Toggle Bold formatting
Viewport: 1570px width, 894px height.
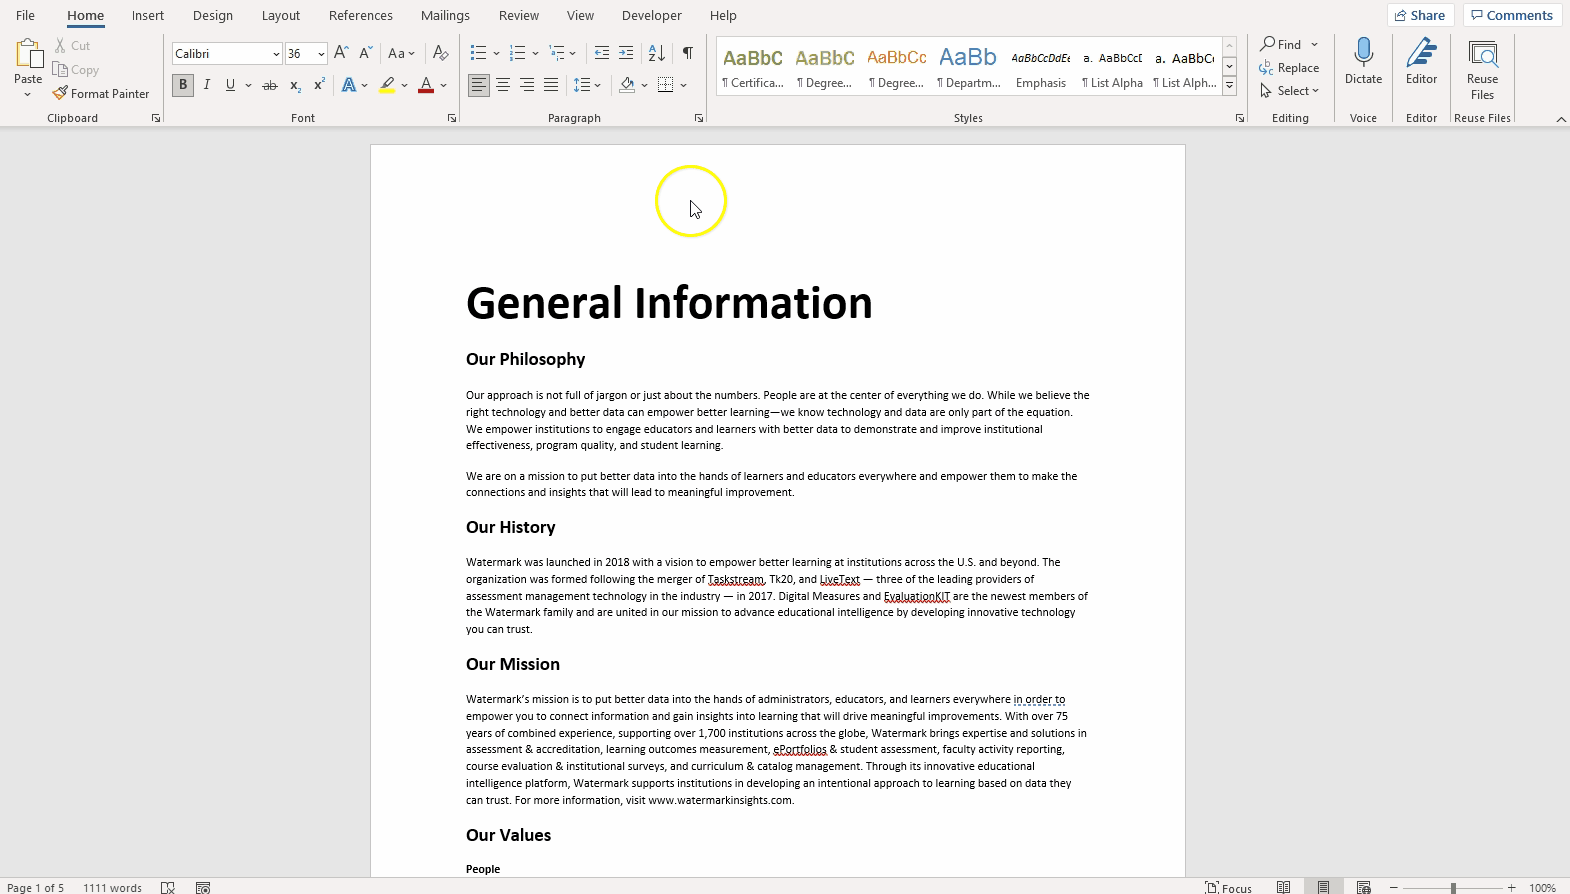183,86
